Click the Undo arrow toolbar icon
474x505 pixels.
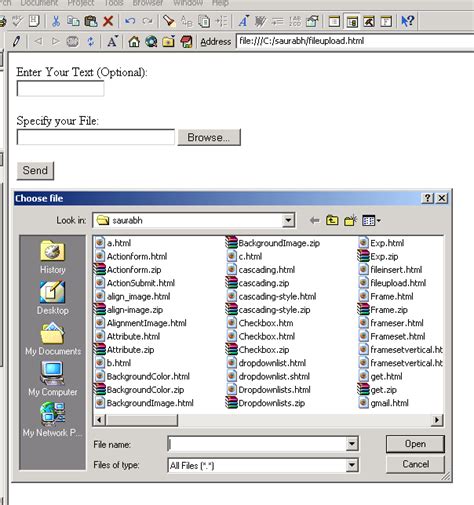pos(130,21)
